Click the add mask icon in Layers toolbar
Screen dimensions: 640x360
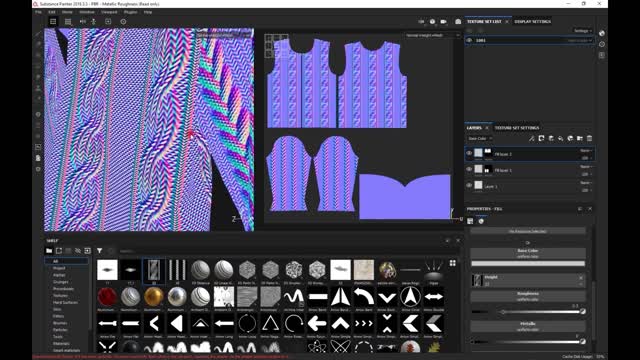541,139
